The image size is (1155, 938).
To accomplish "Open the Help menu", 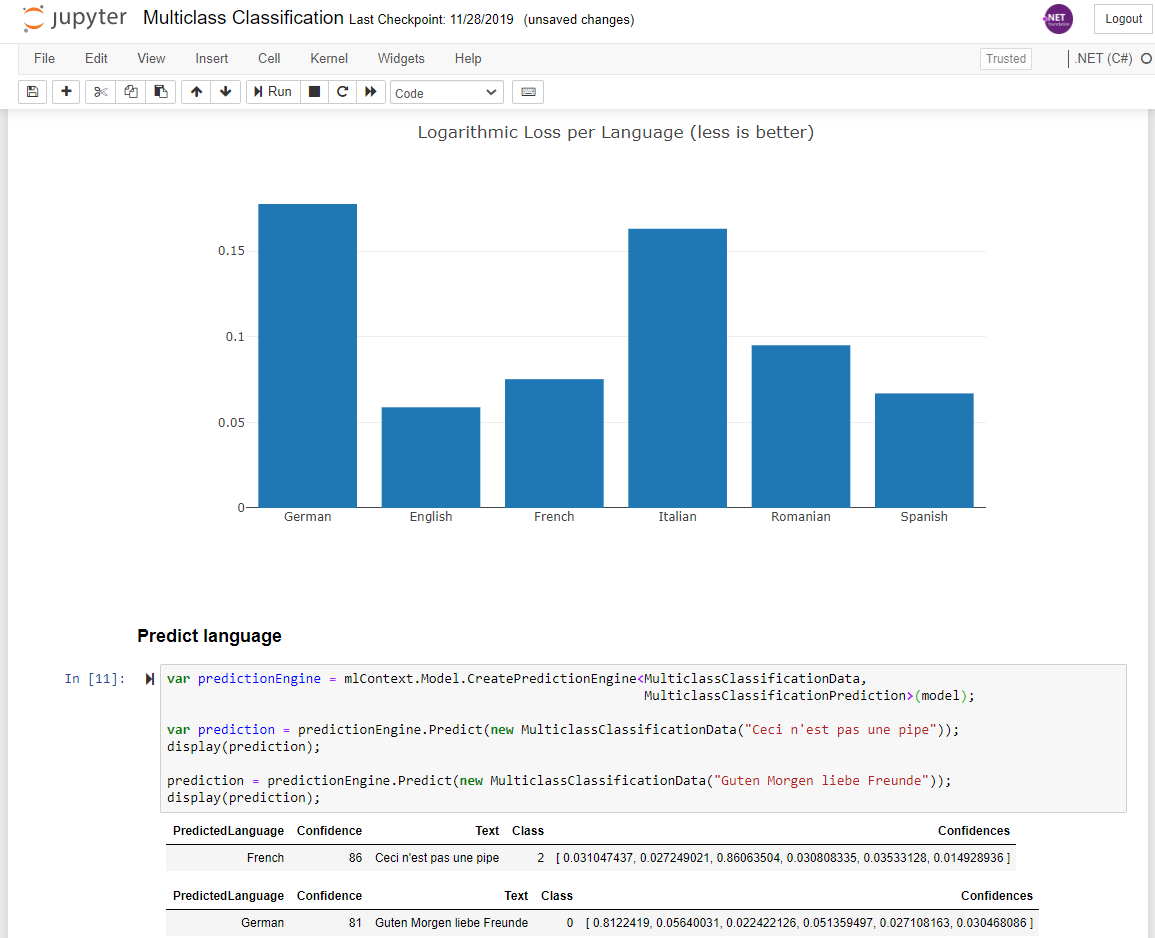I will pyautogui.click(x=468, y=59).
